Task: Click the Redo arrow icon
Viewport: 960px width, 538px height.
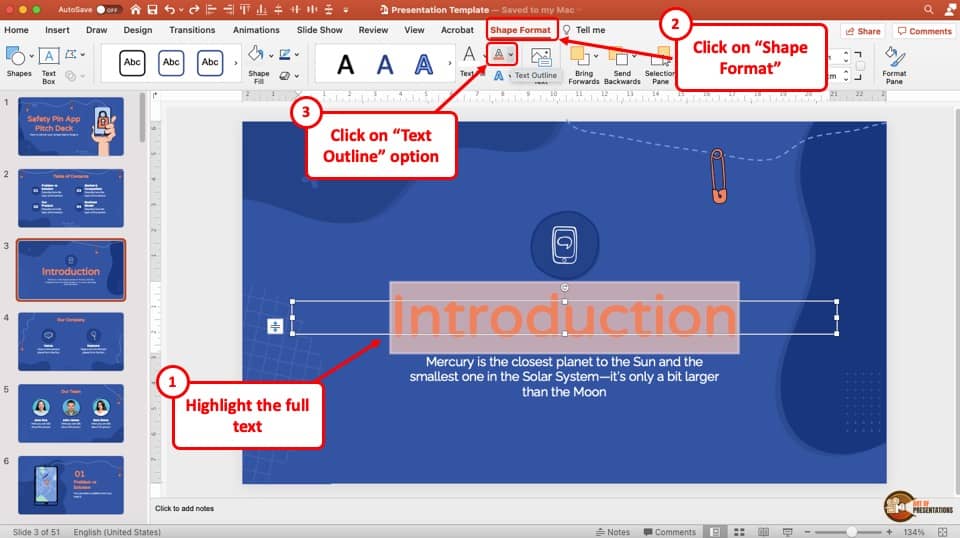Action: (x=194, y=10)
